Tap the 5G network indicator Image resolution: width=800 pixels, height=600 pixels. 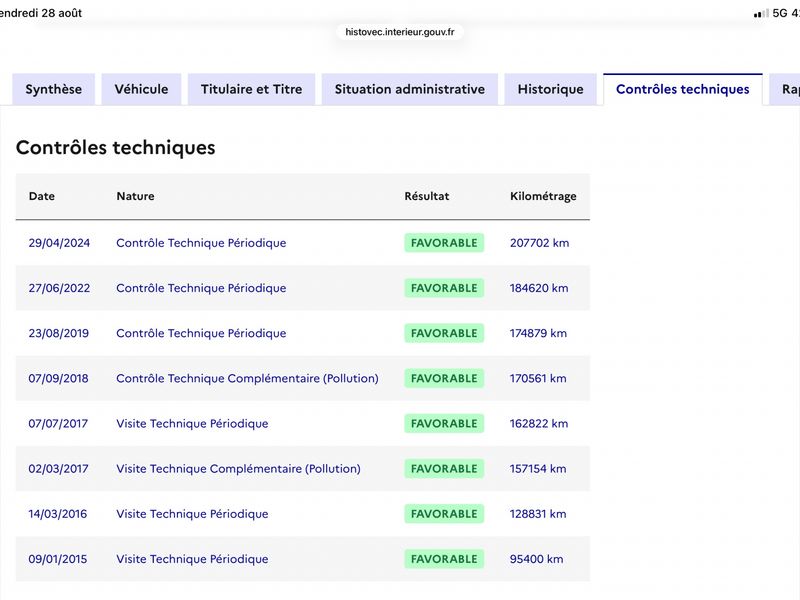click(780, 13)
